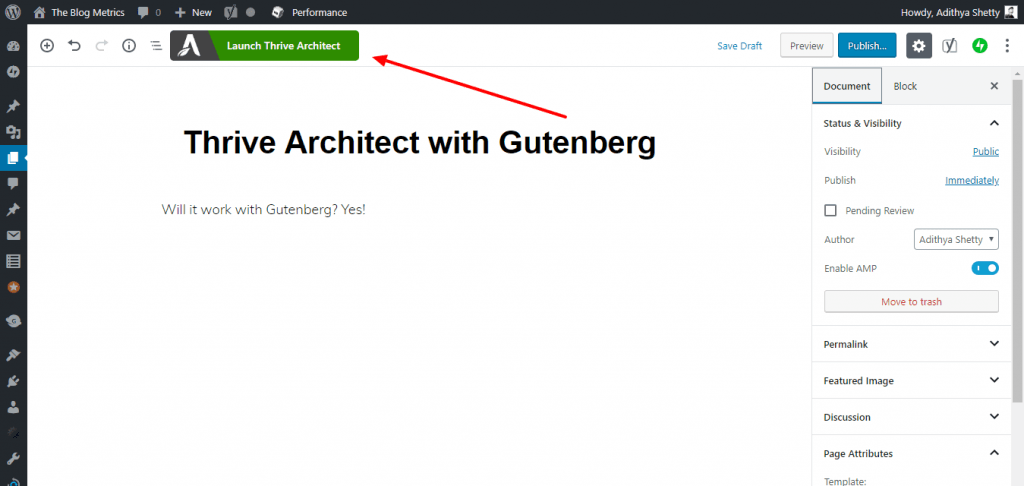This screenshot has width=1024, height=486.
Task: Click the Save Draft link
Action: (739, 46)
